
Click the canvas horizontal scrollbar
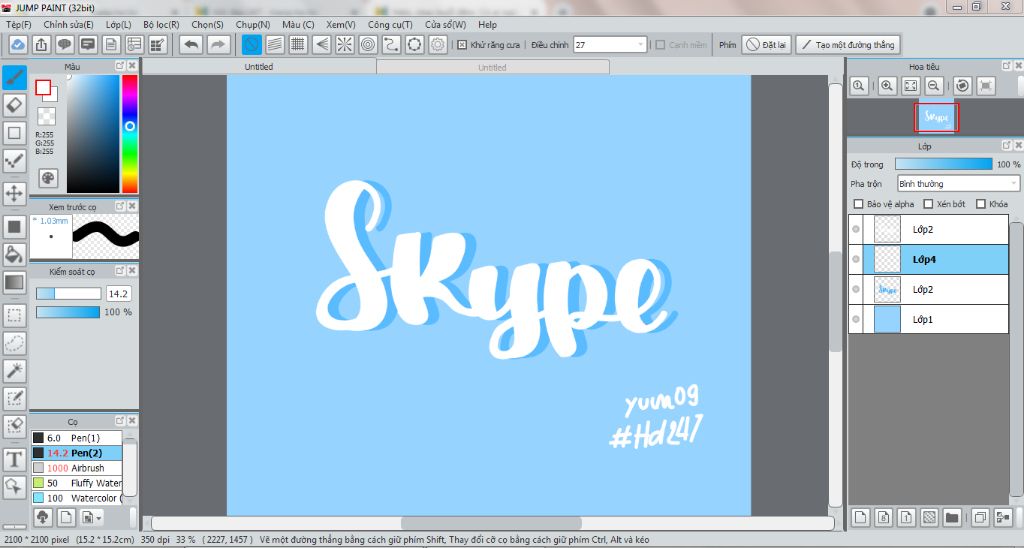coord(492,523)
